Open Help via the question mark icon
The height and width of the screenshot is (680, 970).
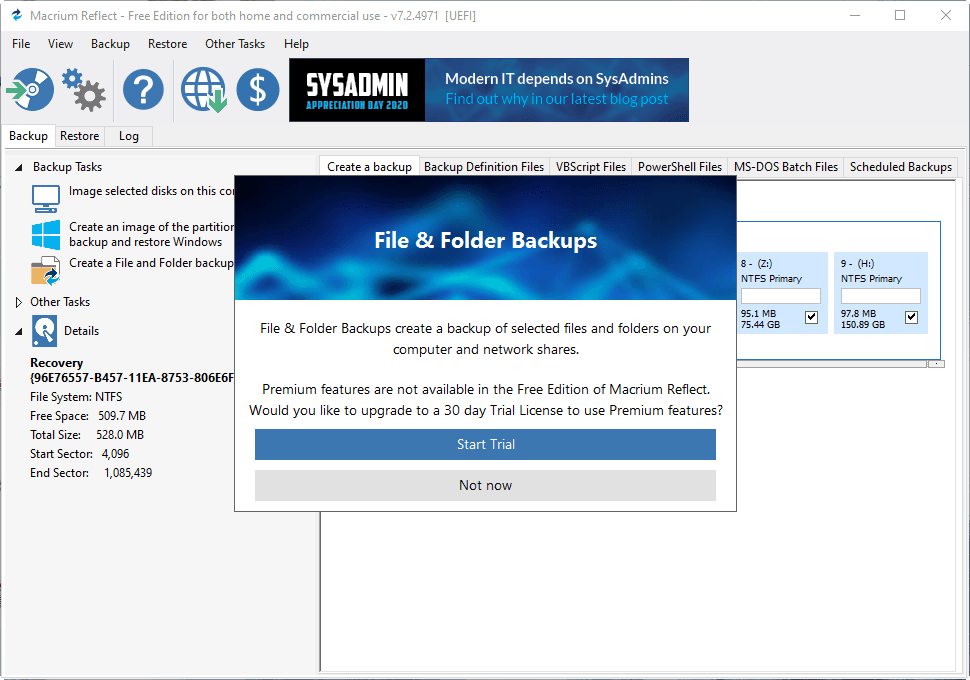click(x=143, y=90)
